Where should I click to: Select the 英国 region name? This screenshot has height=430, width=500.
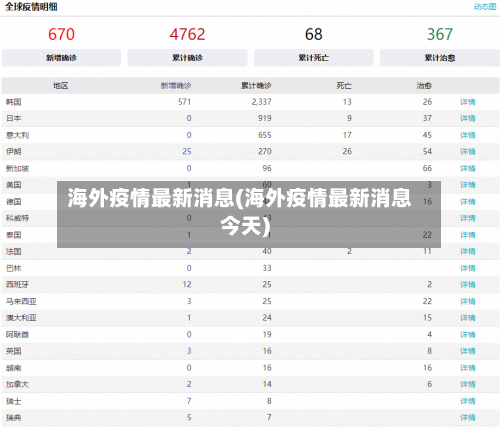point(14,351)
